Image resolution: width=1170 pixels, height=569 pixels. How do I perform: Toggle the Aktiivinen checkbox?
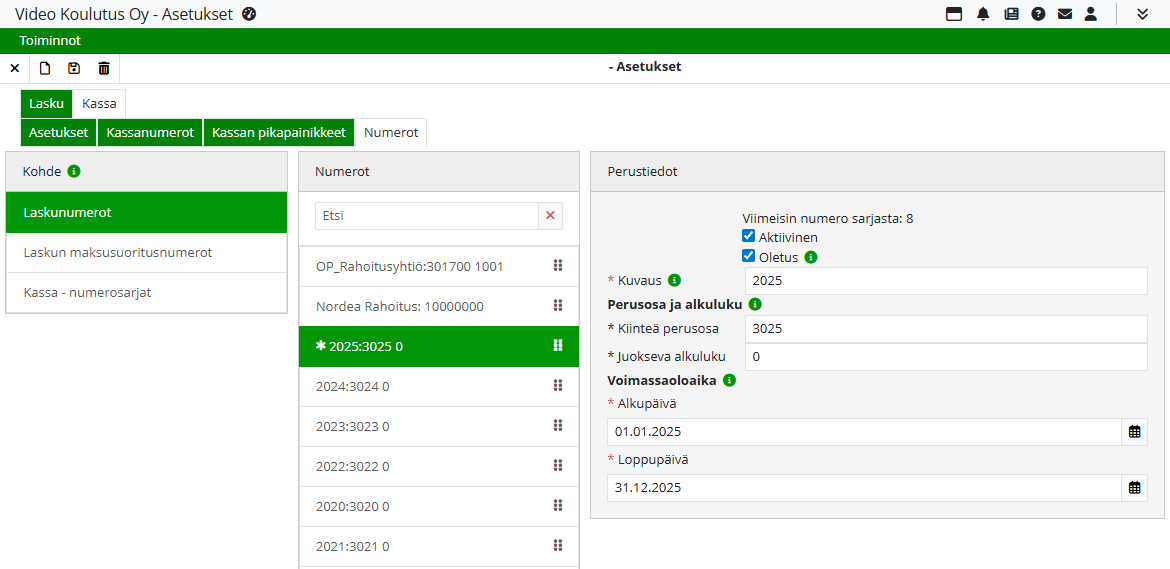click(748, 237)
